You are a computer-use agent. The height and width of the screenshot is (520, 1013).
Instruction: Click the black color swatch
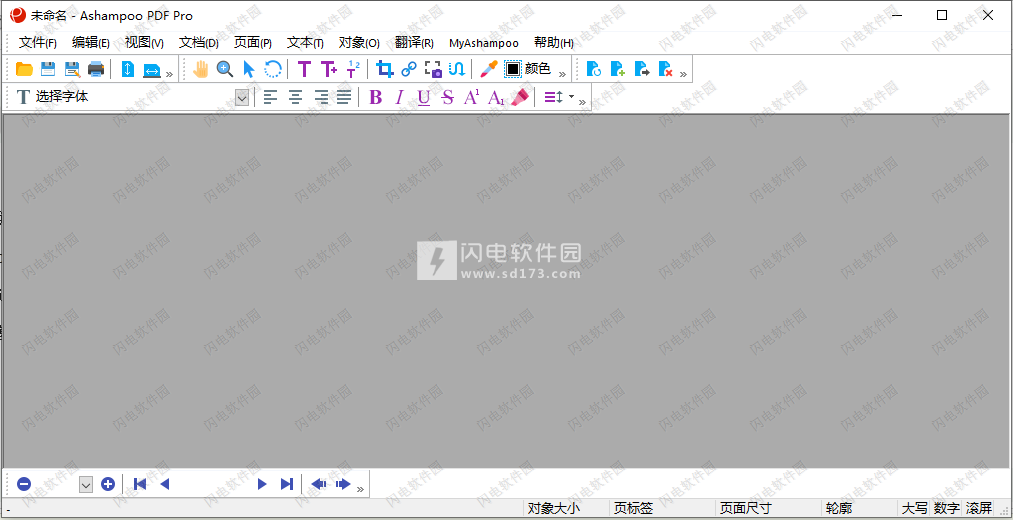(513, 69)
